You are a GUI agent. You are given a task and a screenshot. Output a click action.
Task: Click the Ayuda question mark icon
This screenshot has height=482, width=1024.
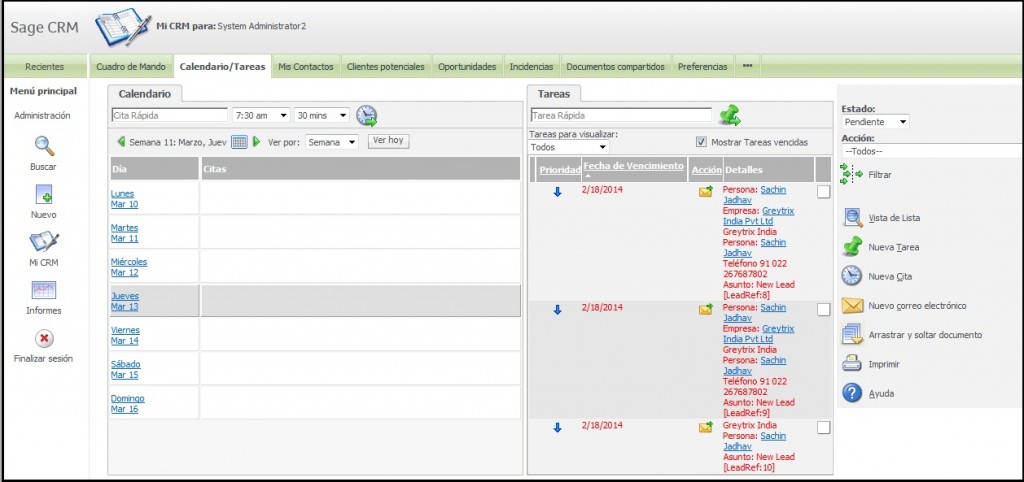pyautogui.click(x=852, y=393)
